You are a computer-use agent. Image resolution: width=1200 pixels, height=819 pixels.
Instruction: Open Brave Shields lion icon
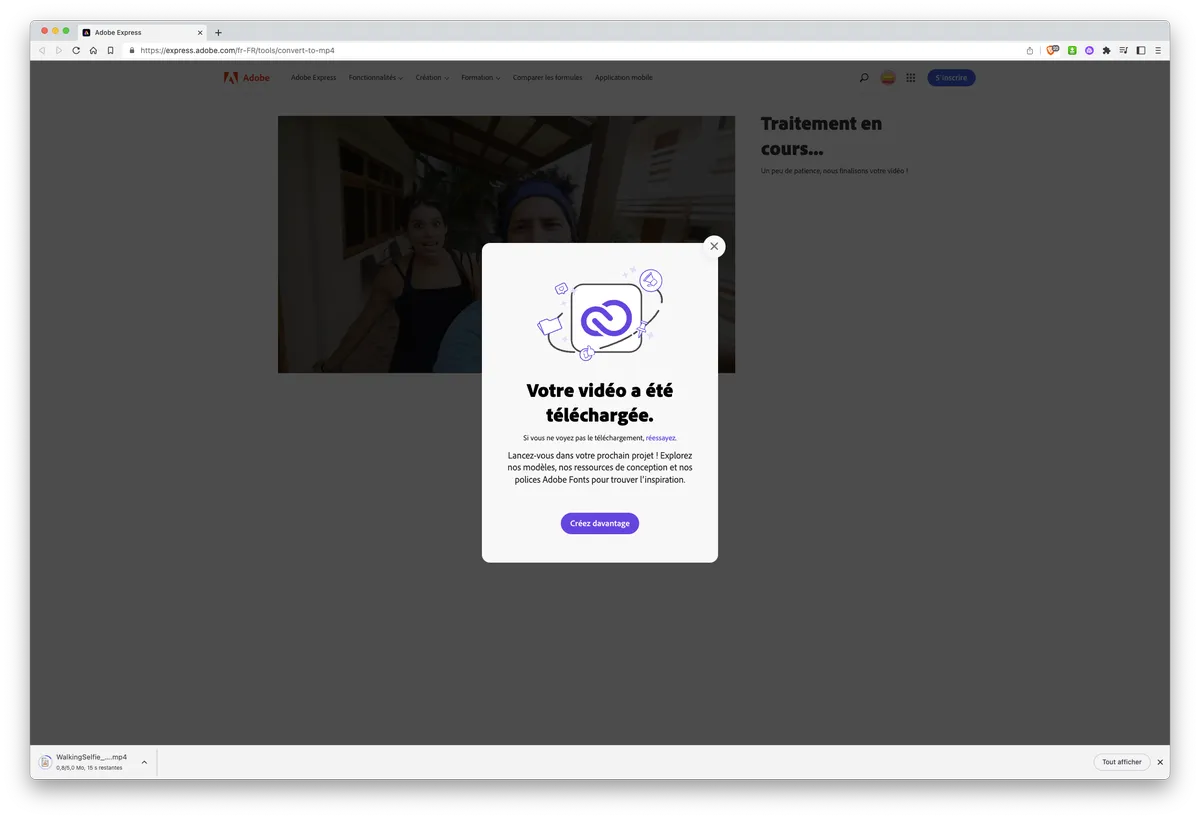point(1052,50)
